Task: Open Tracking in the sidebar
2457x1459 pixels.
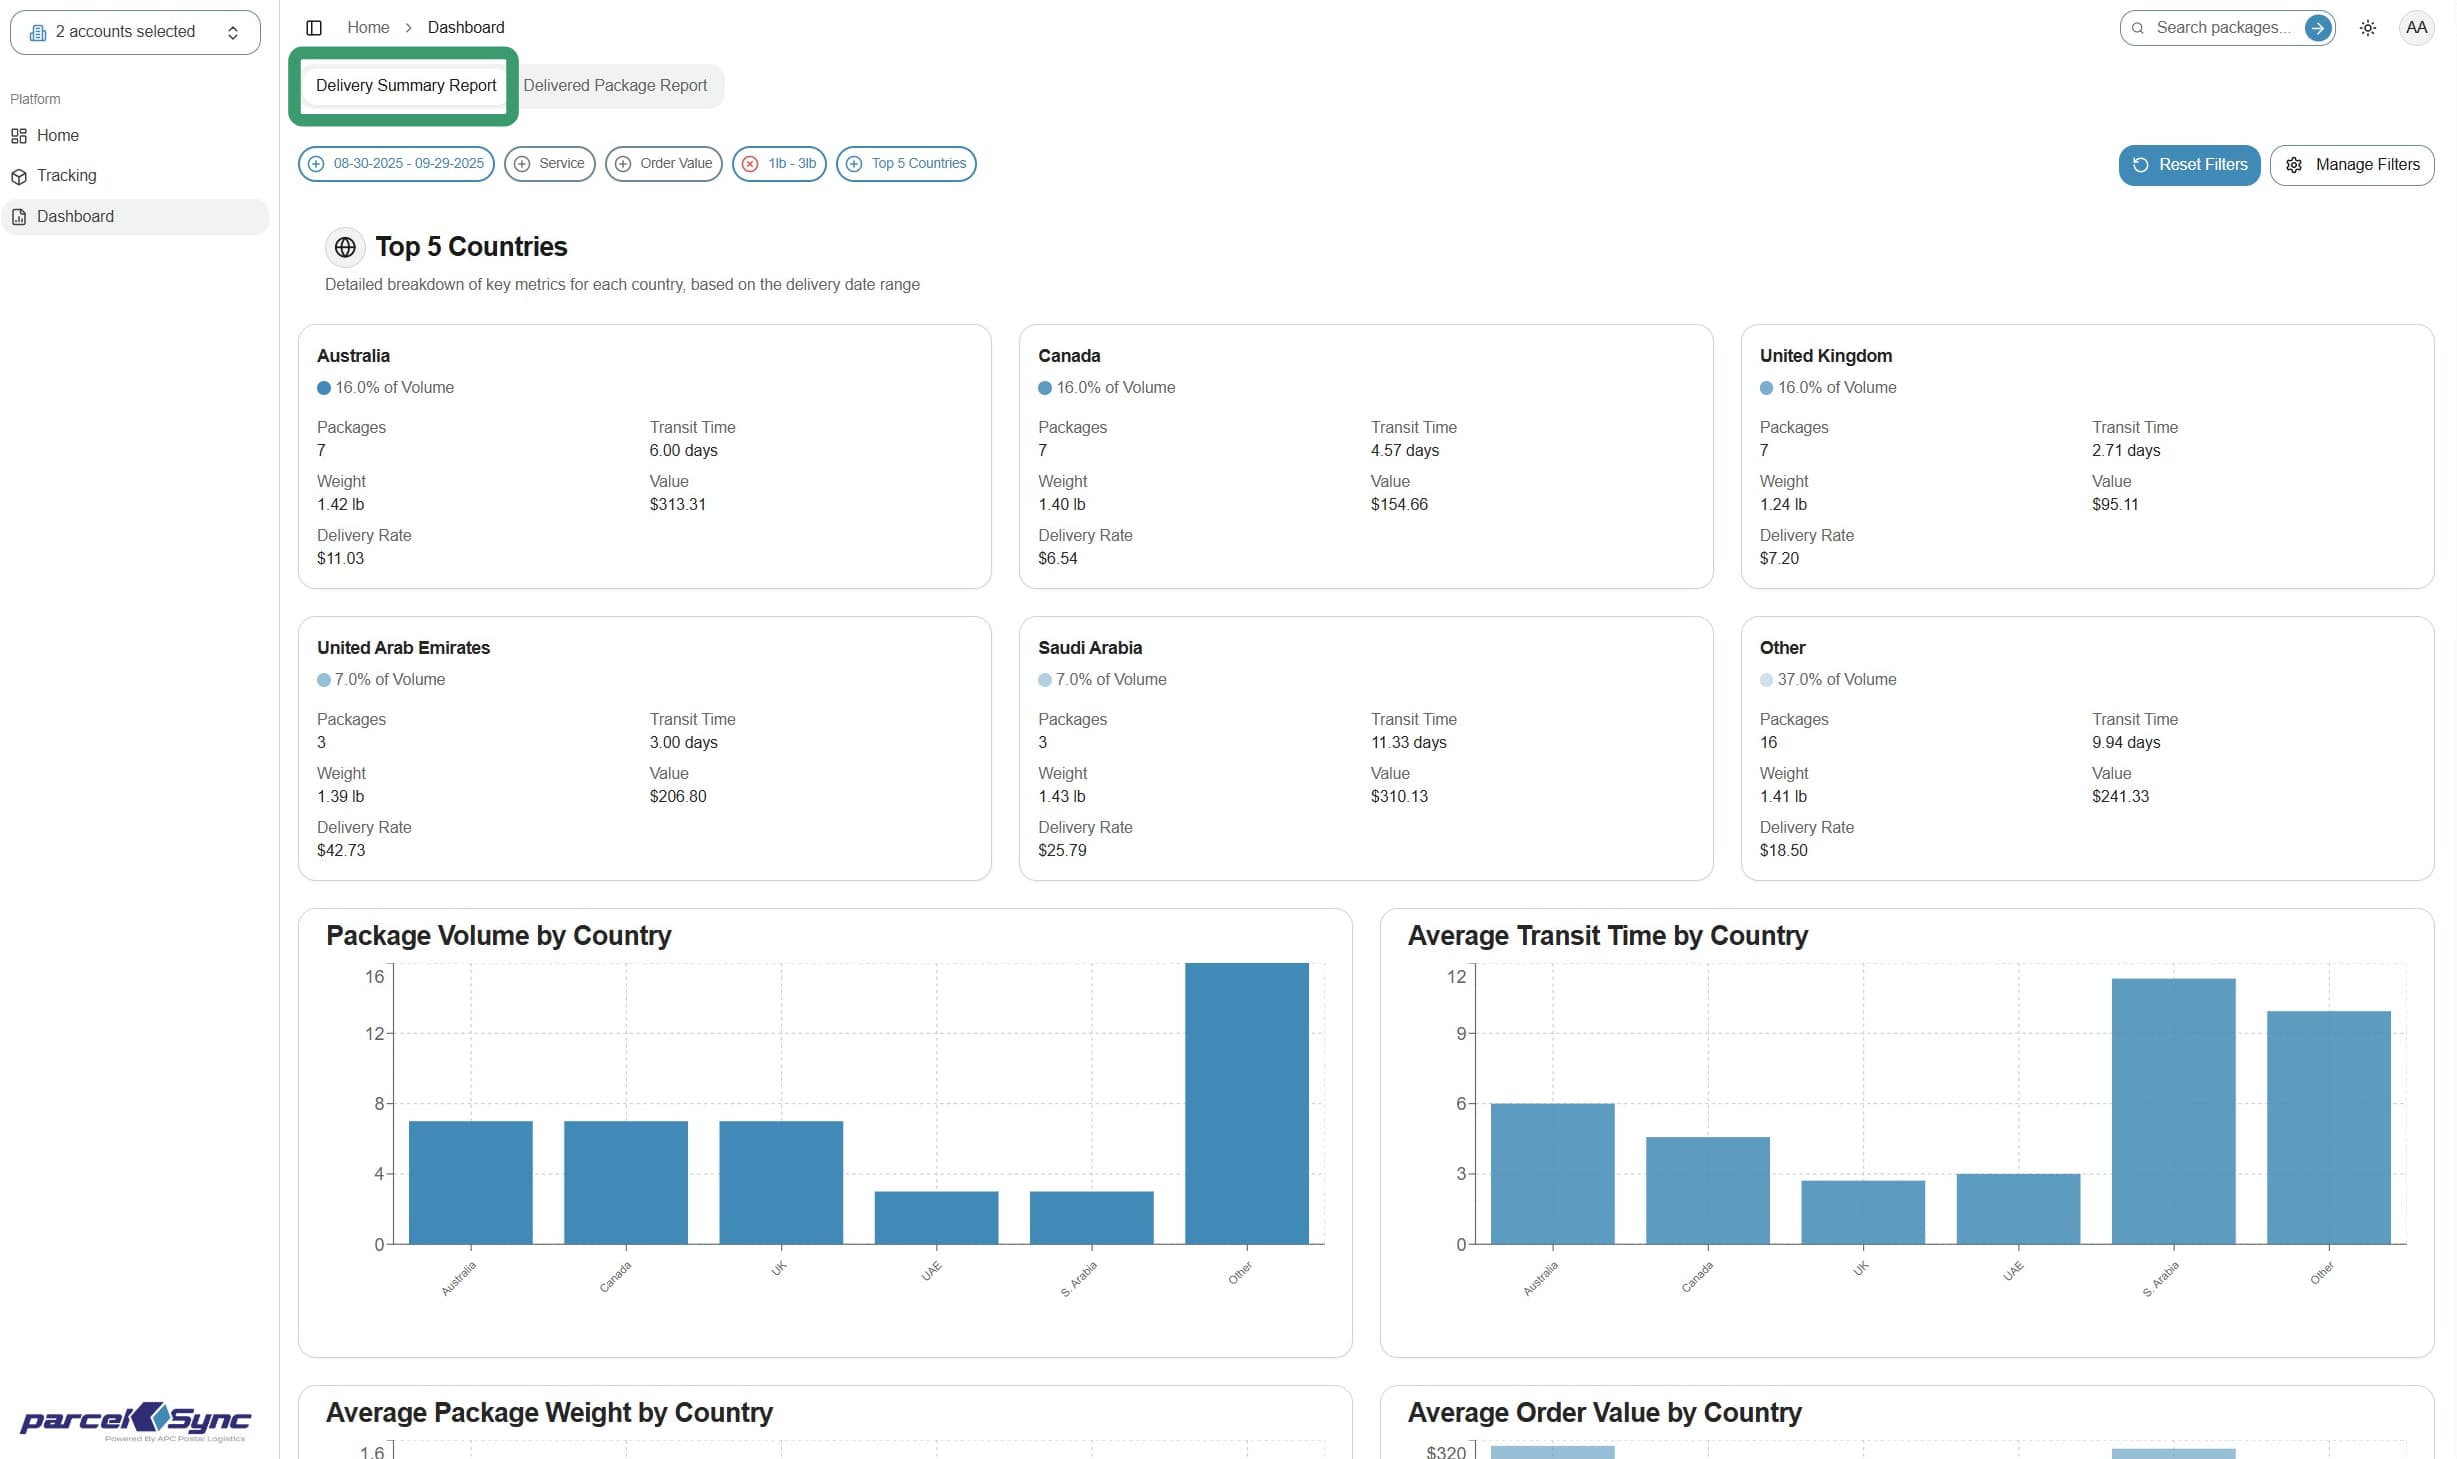Action: [135, 177]
